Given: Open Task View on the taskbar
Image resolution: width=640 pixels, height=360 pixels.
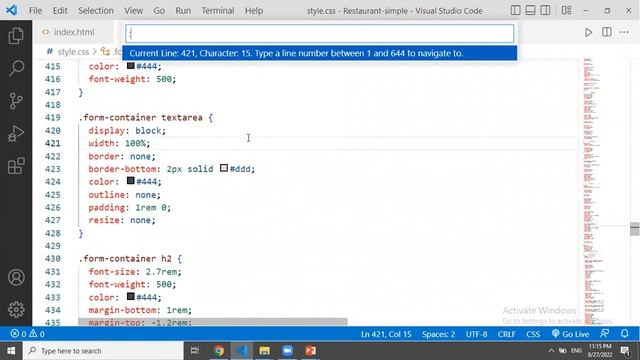Looking at the screenshot, I should coord(195,351).
